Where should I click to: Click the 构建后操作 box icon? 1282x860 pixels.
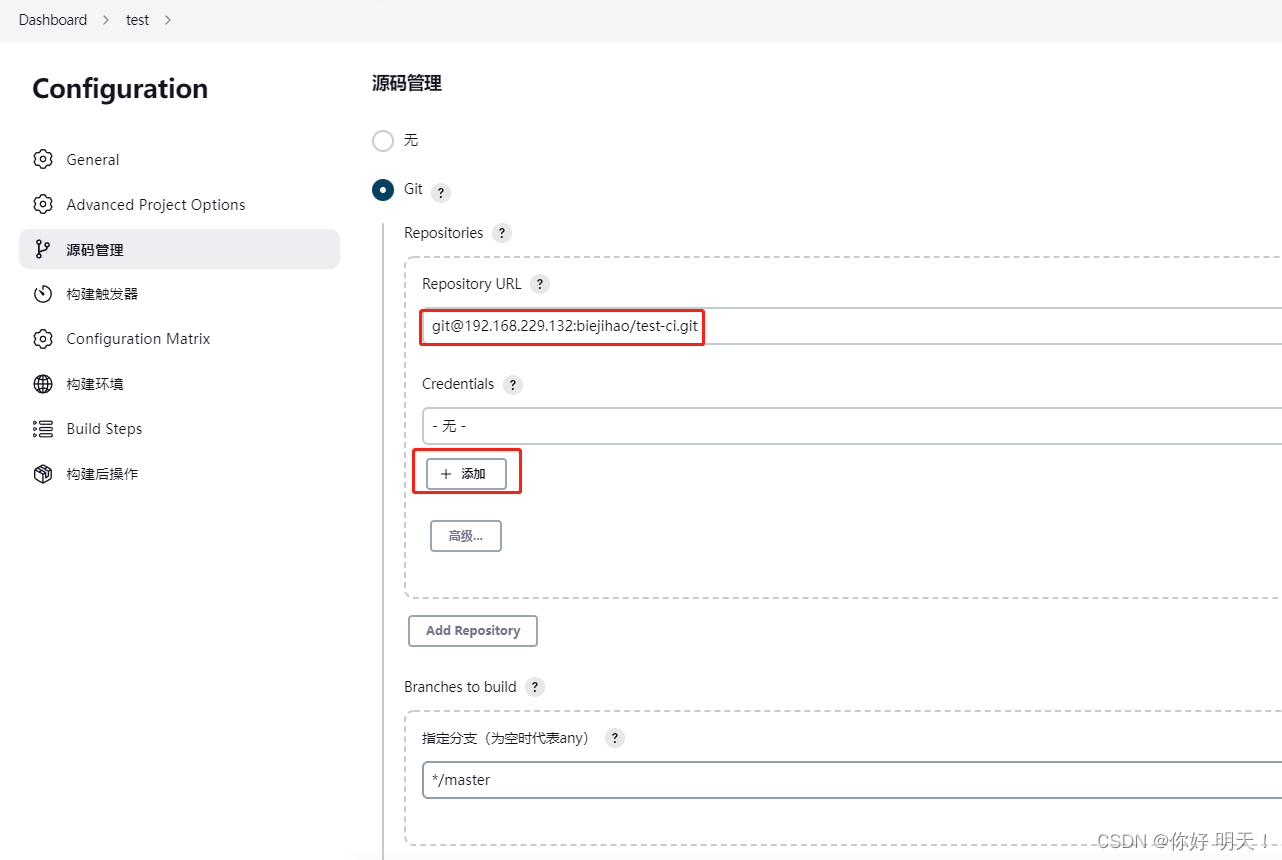pos(43,474)
